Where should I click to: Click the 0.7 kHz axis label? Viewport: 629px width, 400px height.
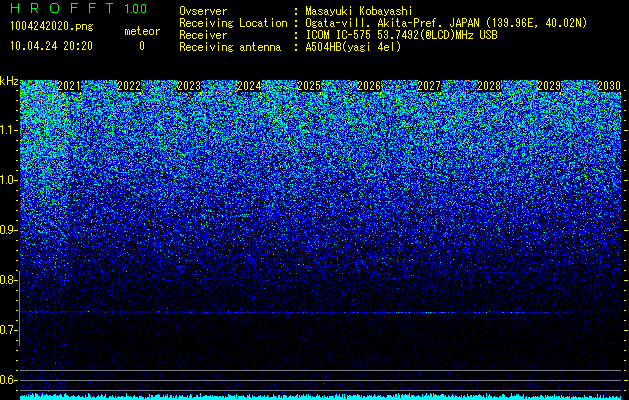click(8, 330)
